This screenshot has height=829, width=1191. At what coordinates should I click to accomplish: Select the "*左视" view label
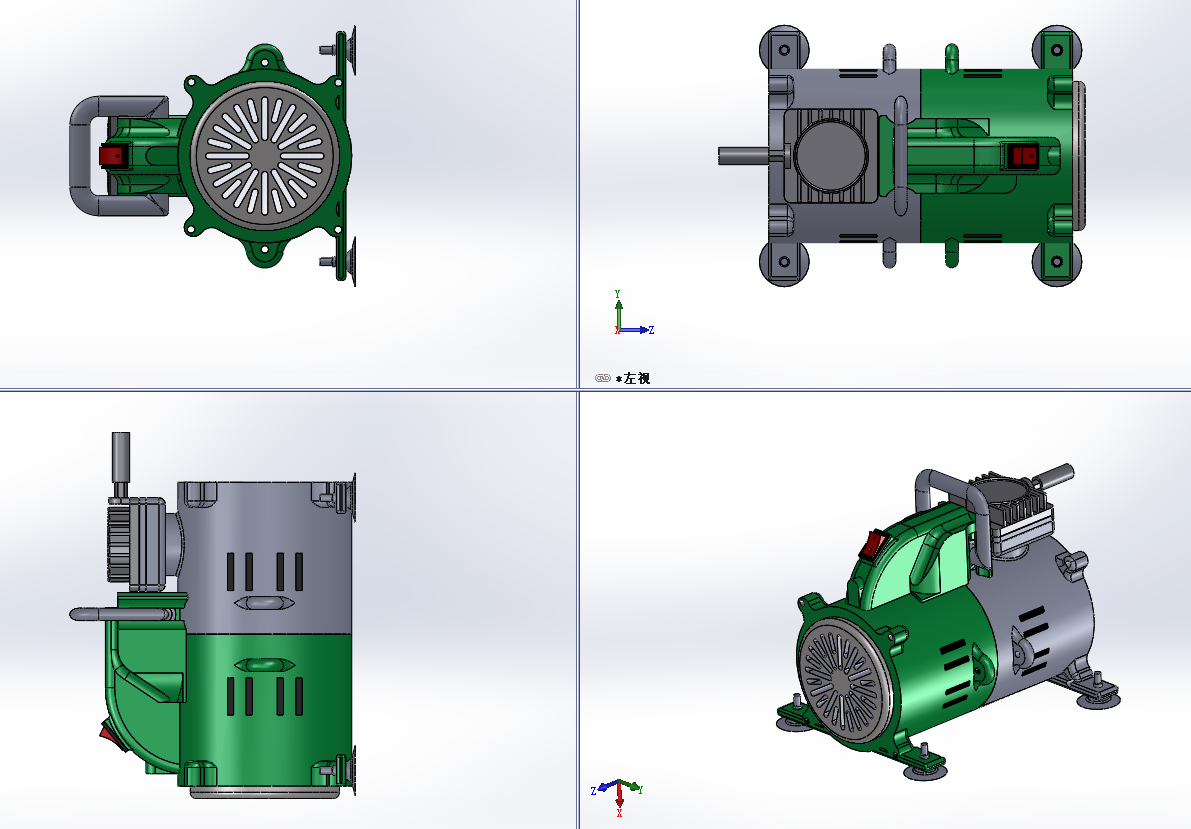pos(633,378)
